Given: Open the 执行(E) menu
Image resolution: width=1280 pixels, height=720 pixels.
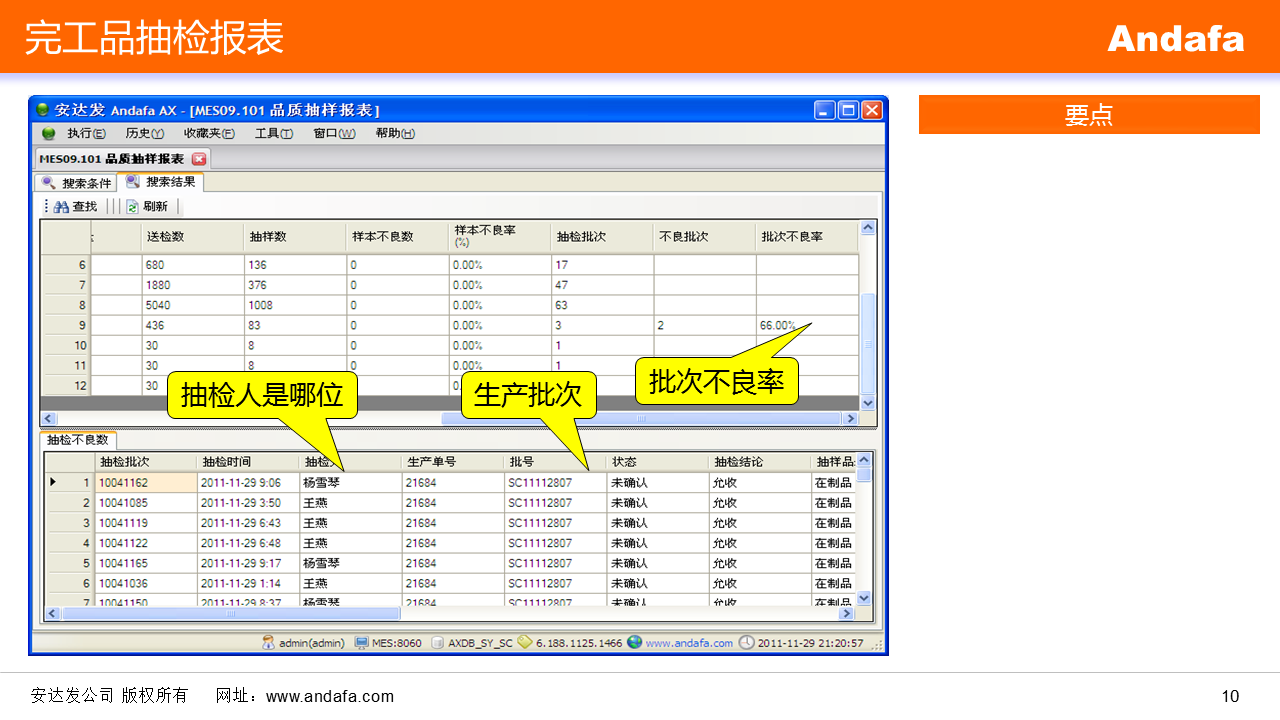Looking at the screenshot, I should click(86, 134).
